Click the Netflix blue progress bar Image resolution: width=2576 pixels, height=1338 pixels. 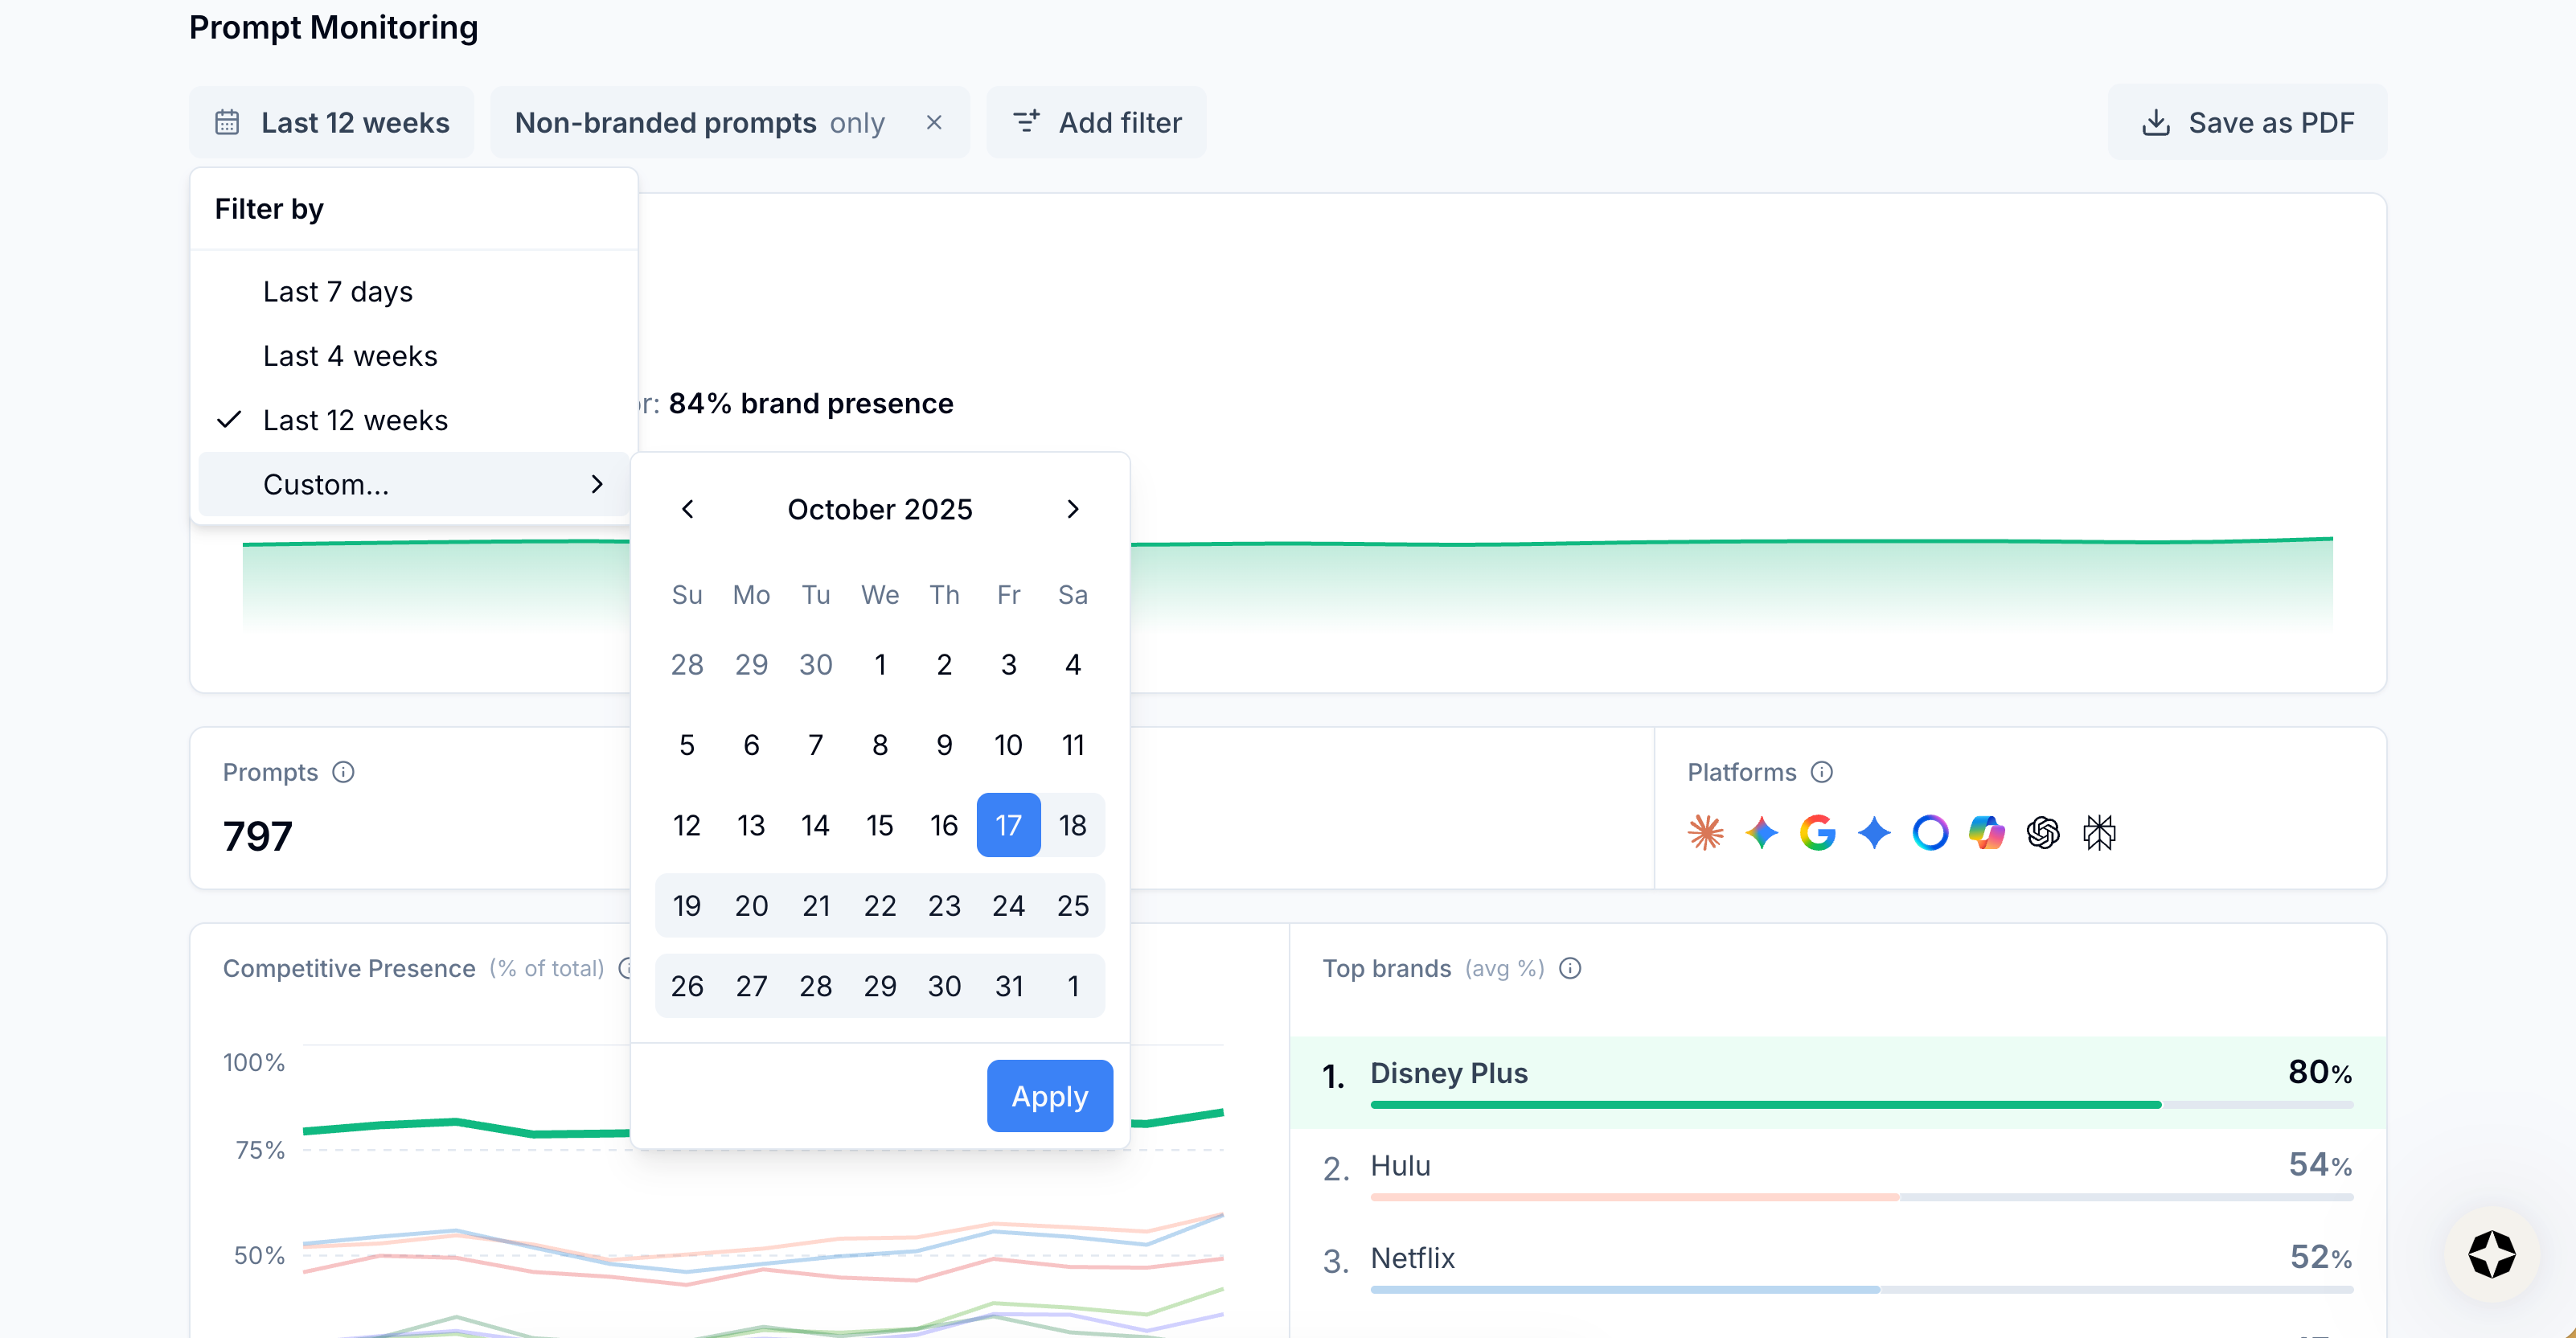click(x=1625, y=1289)
